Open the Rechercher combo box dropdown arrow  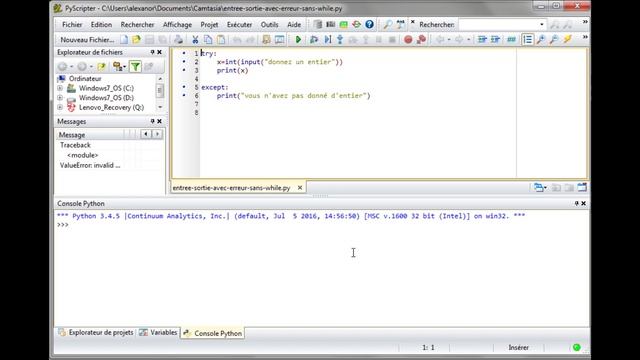(x=542, y=24)
